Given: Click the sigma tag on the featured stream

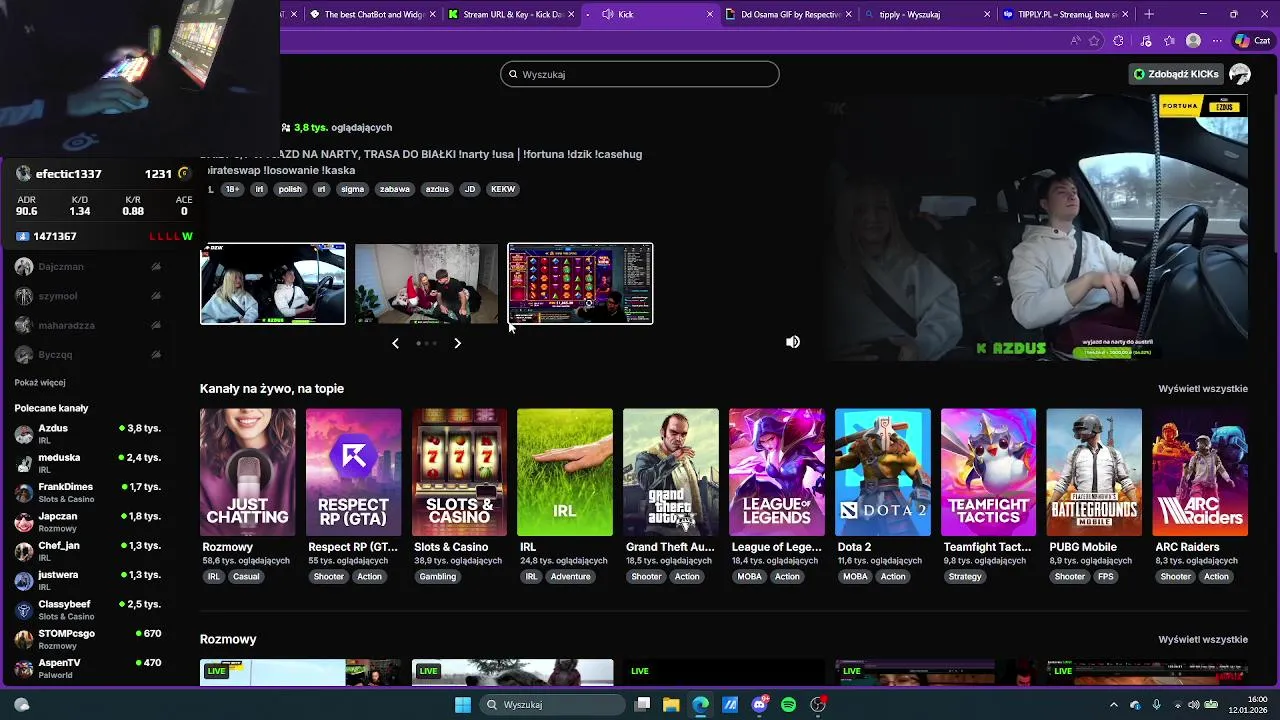Looking at the screenshot, I should (353, 189).
